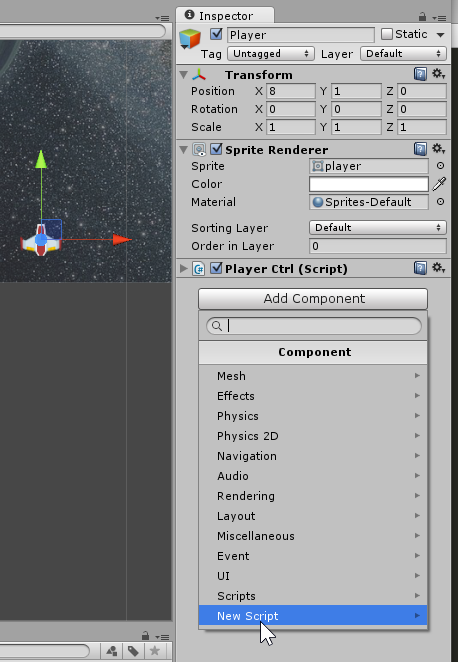Image resolution: width=458 pixels, height=662 pixels.
Task: Open the Tag dropdown set to Untagged
Action: click(x=271, y=54)
